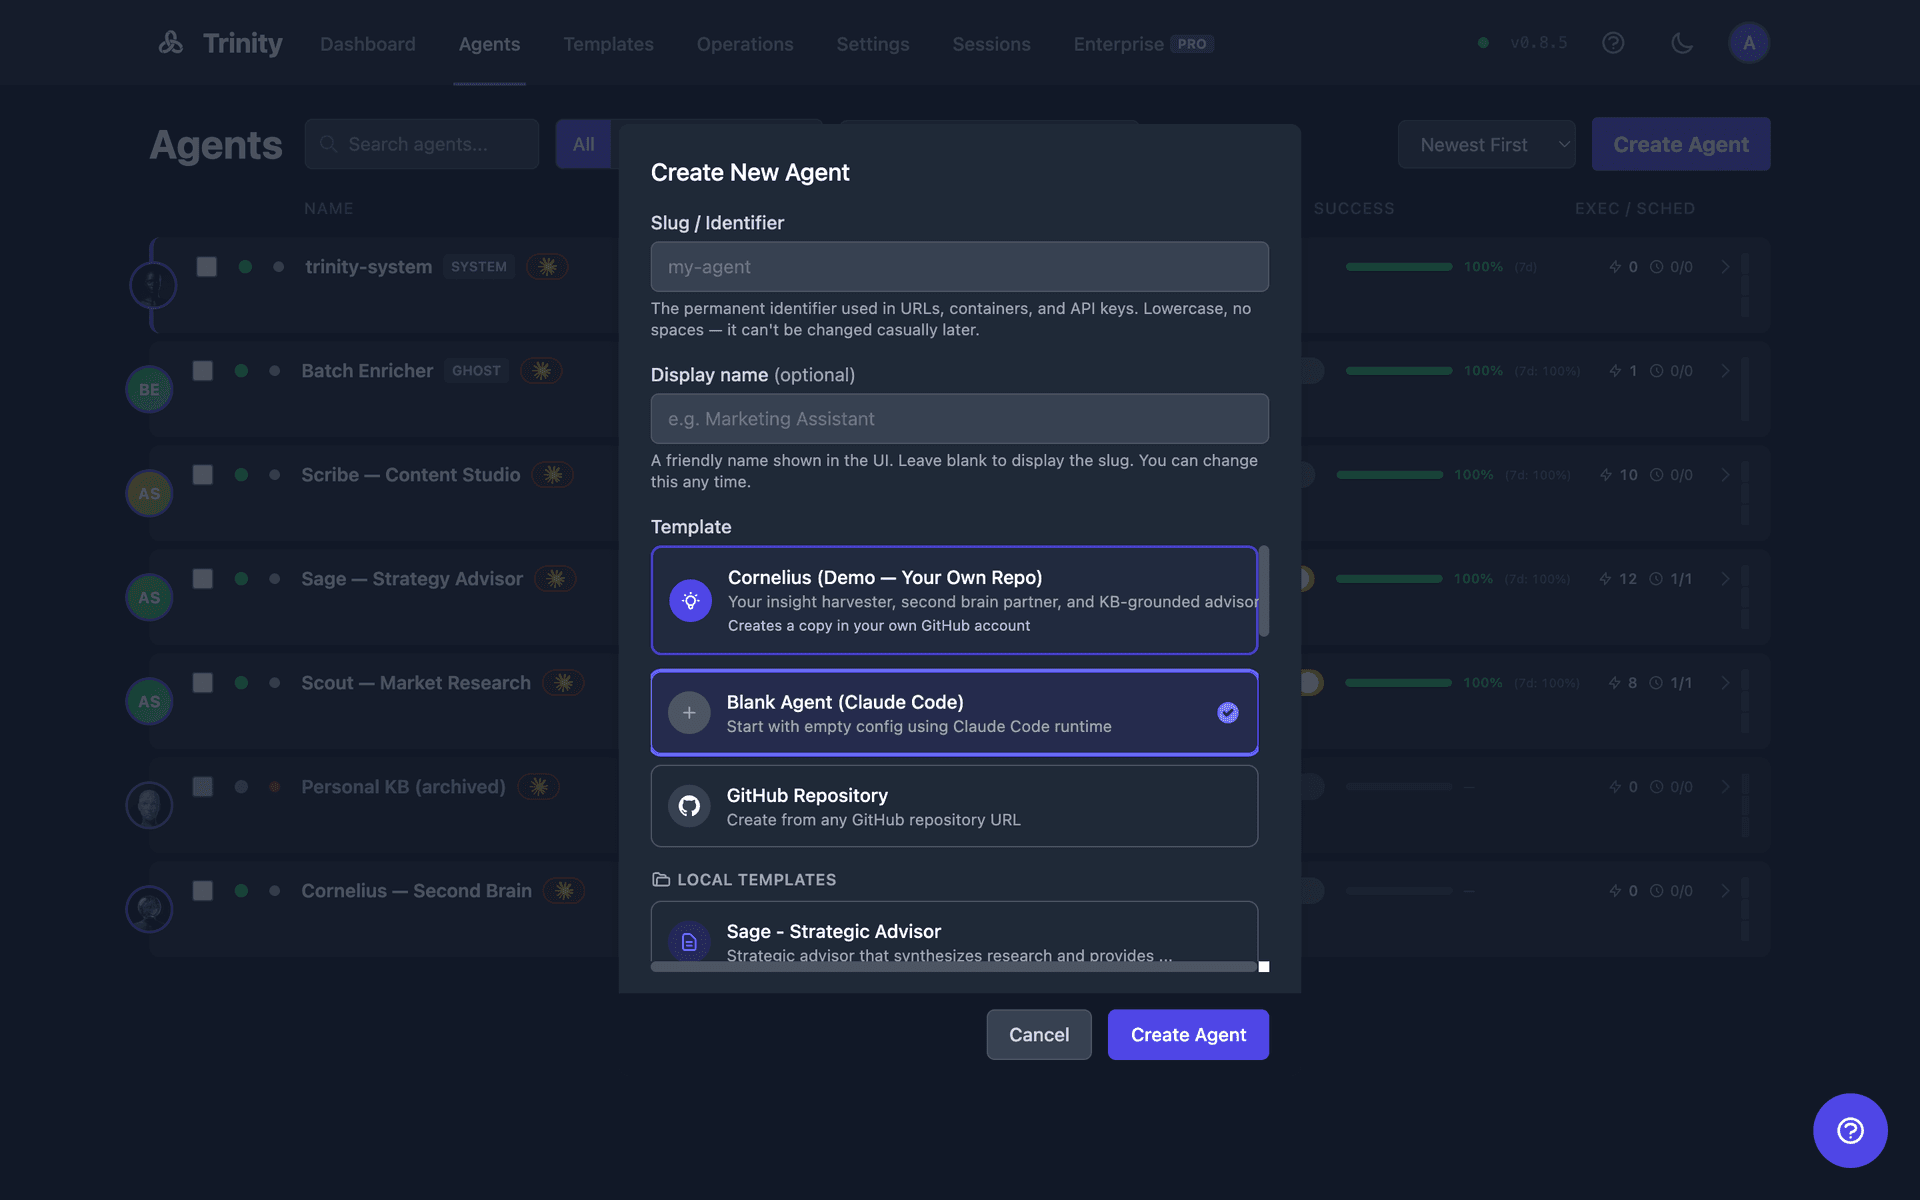This screenshot has height=1200, width=1920.
Task: Focus the Display name input field
Action: (960, 419)
